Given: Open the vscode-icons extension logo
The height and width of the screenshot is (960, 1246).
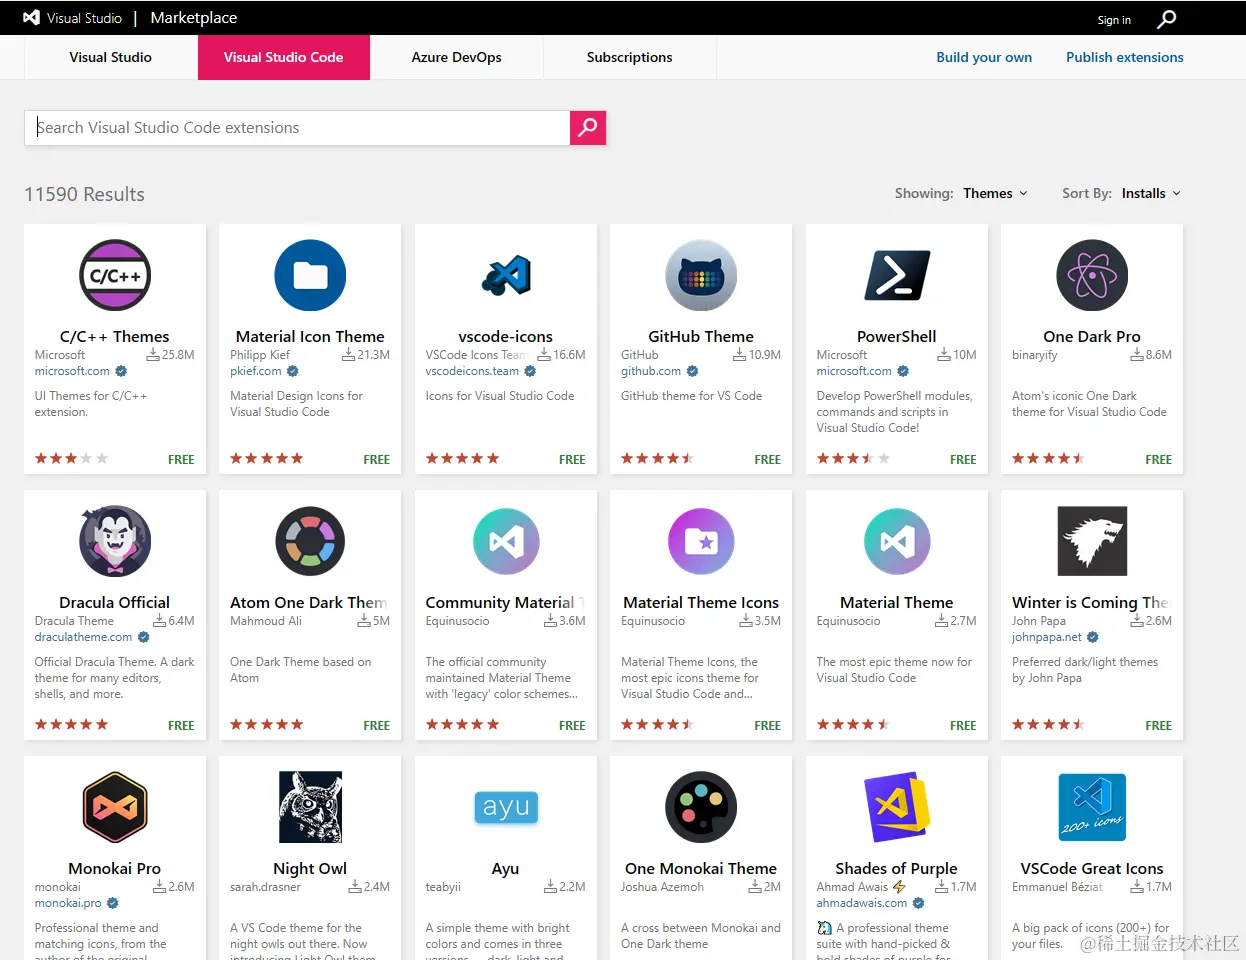Looking at the screenshot, I should click(x=506, y=275).
